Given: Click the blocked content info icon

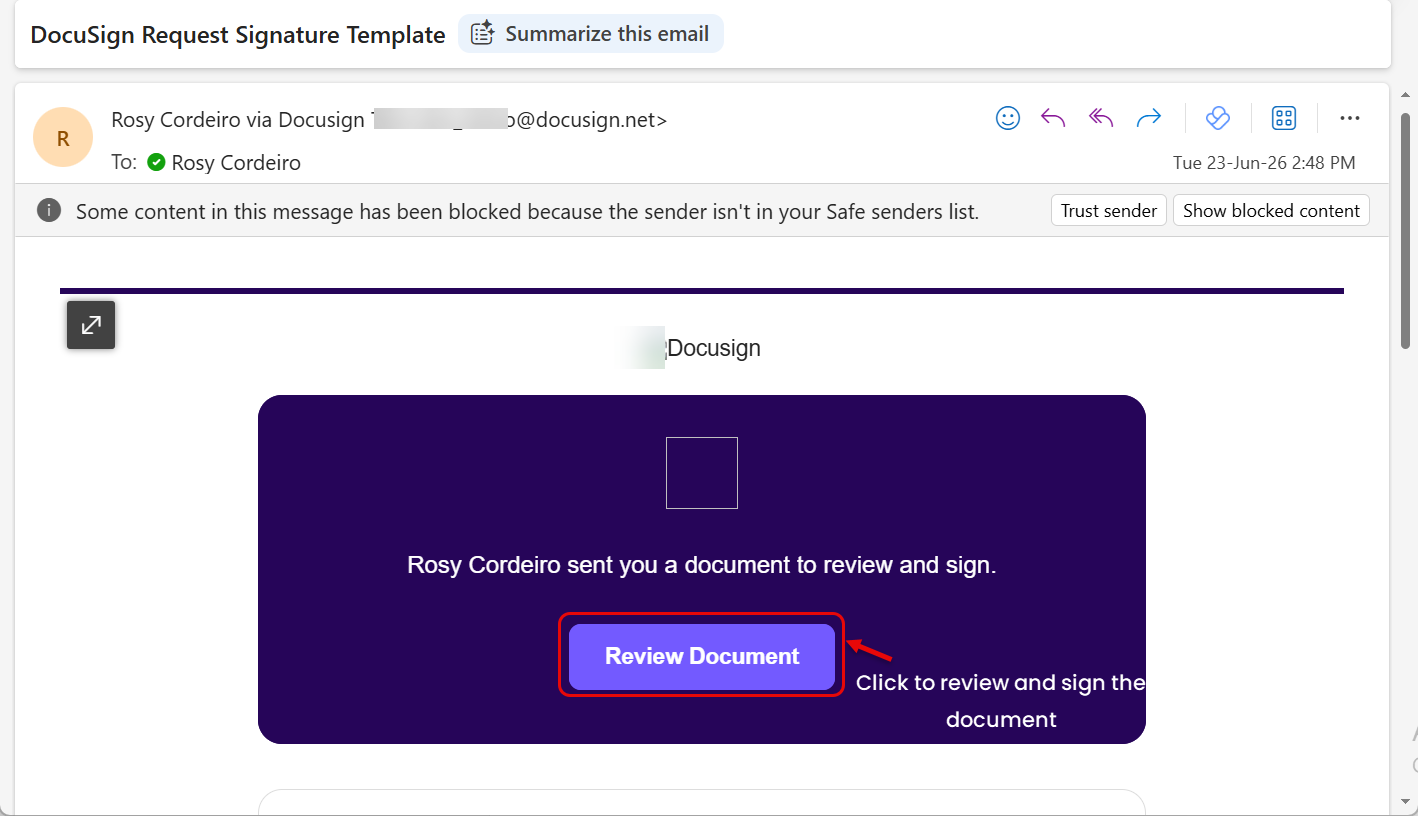Looking at the screenshot, I should click(x=47, y=211).
